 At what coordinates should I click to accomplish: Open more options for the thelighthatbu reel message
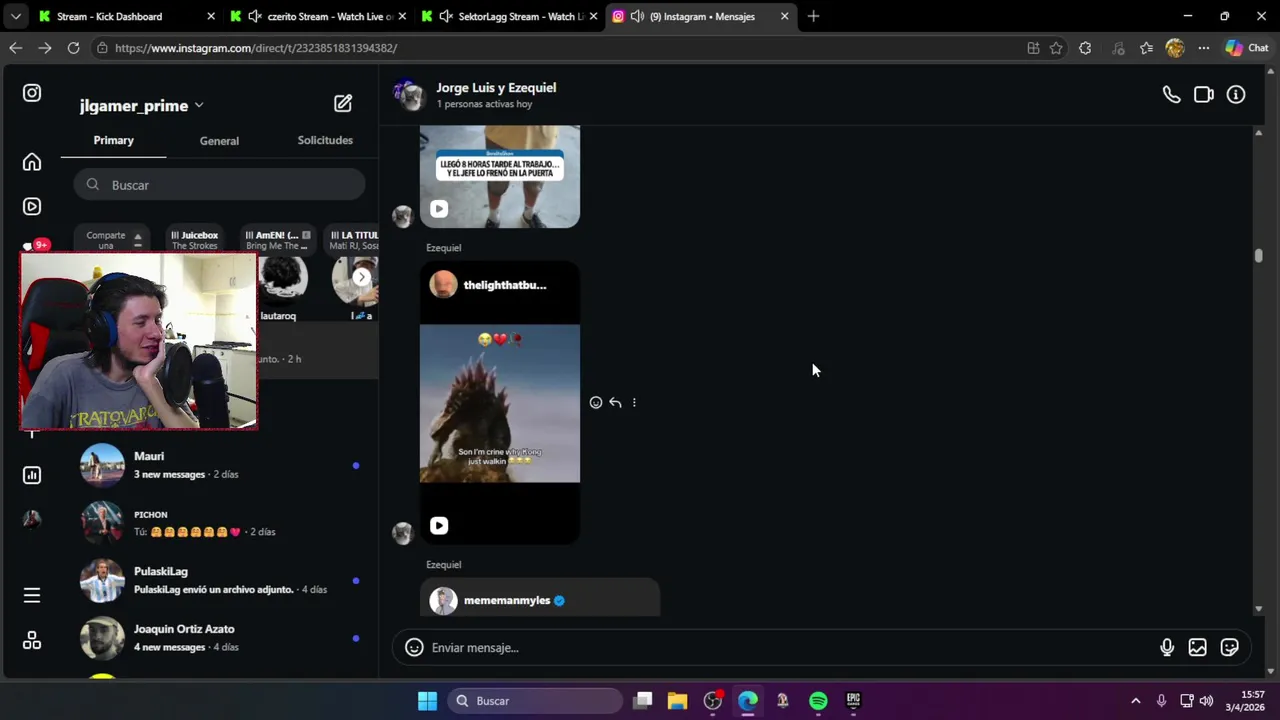(x=634, y=403)
